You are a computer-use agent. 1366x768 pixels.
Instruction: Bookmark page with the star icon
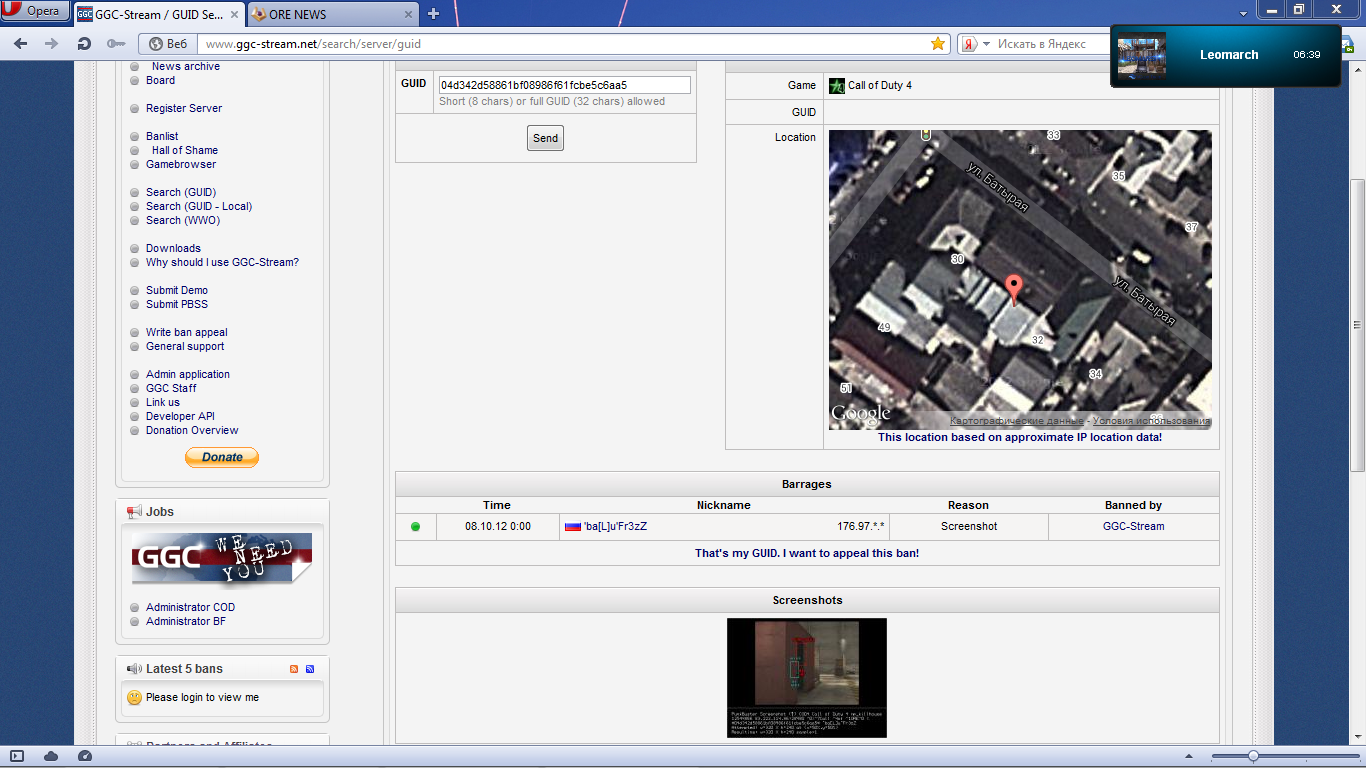click(938, 44)
